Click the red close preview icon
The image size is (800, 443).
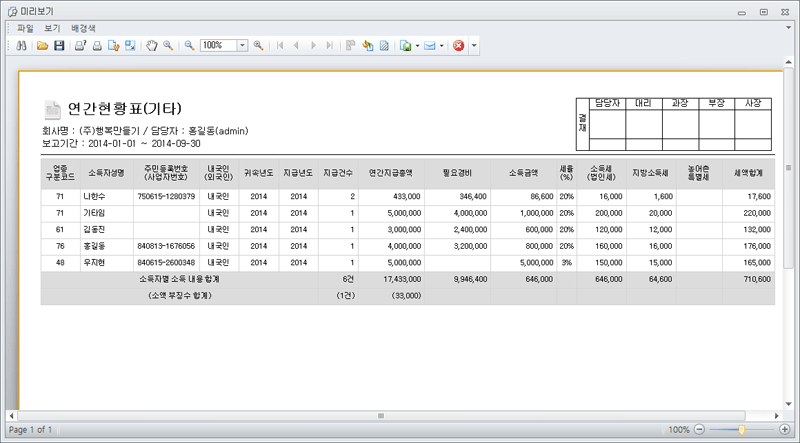click(x=458, y=46)
